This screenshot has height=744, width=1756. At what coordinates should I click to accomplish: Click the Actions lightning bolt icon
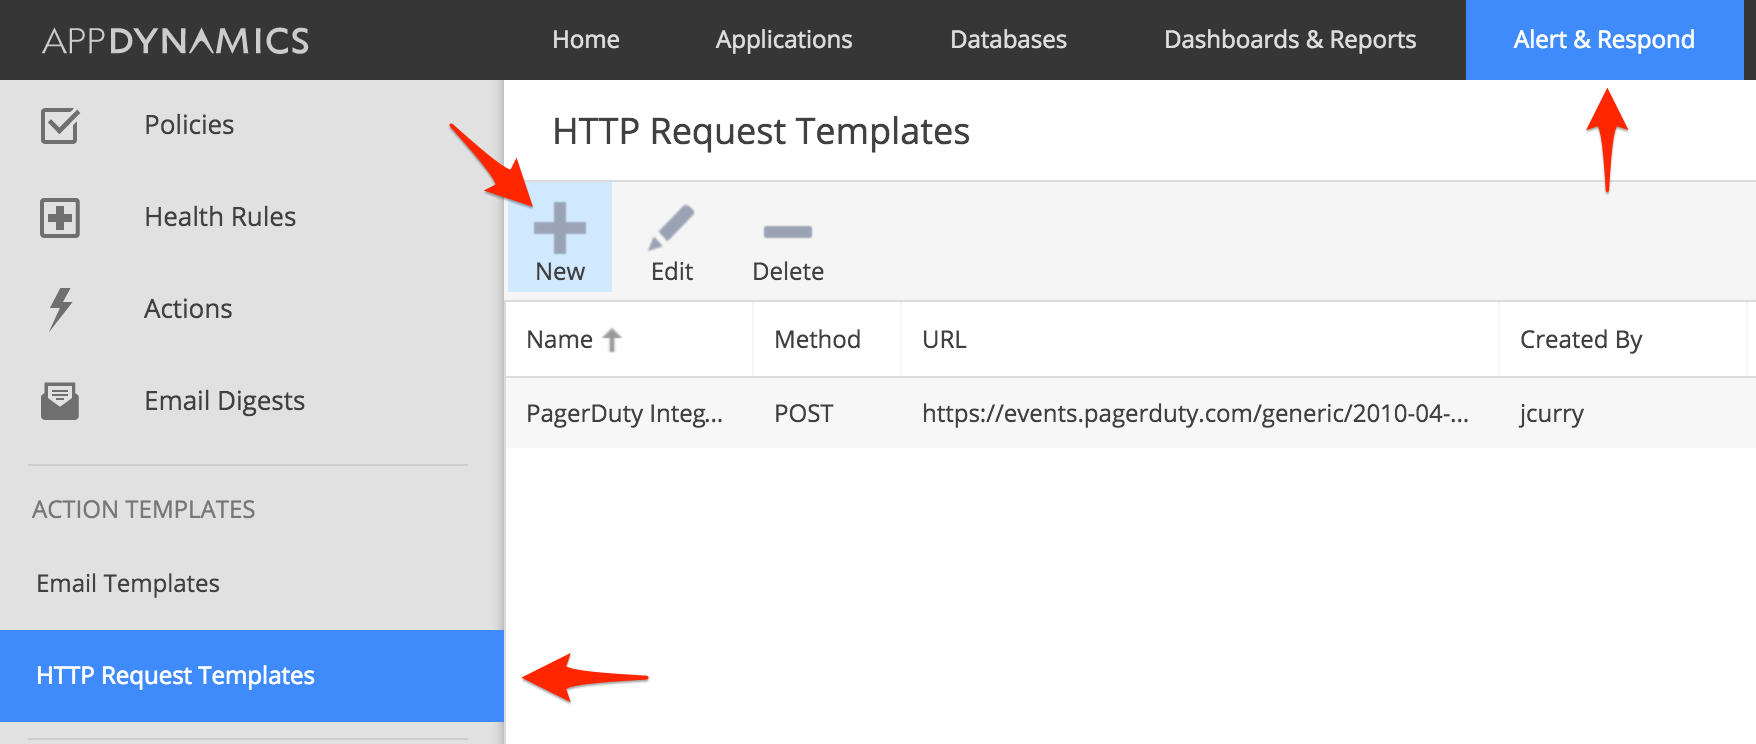[x=60, y=309]
